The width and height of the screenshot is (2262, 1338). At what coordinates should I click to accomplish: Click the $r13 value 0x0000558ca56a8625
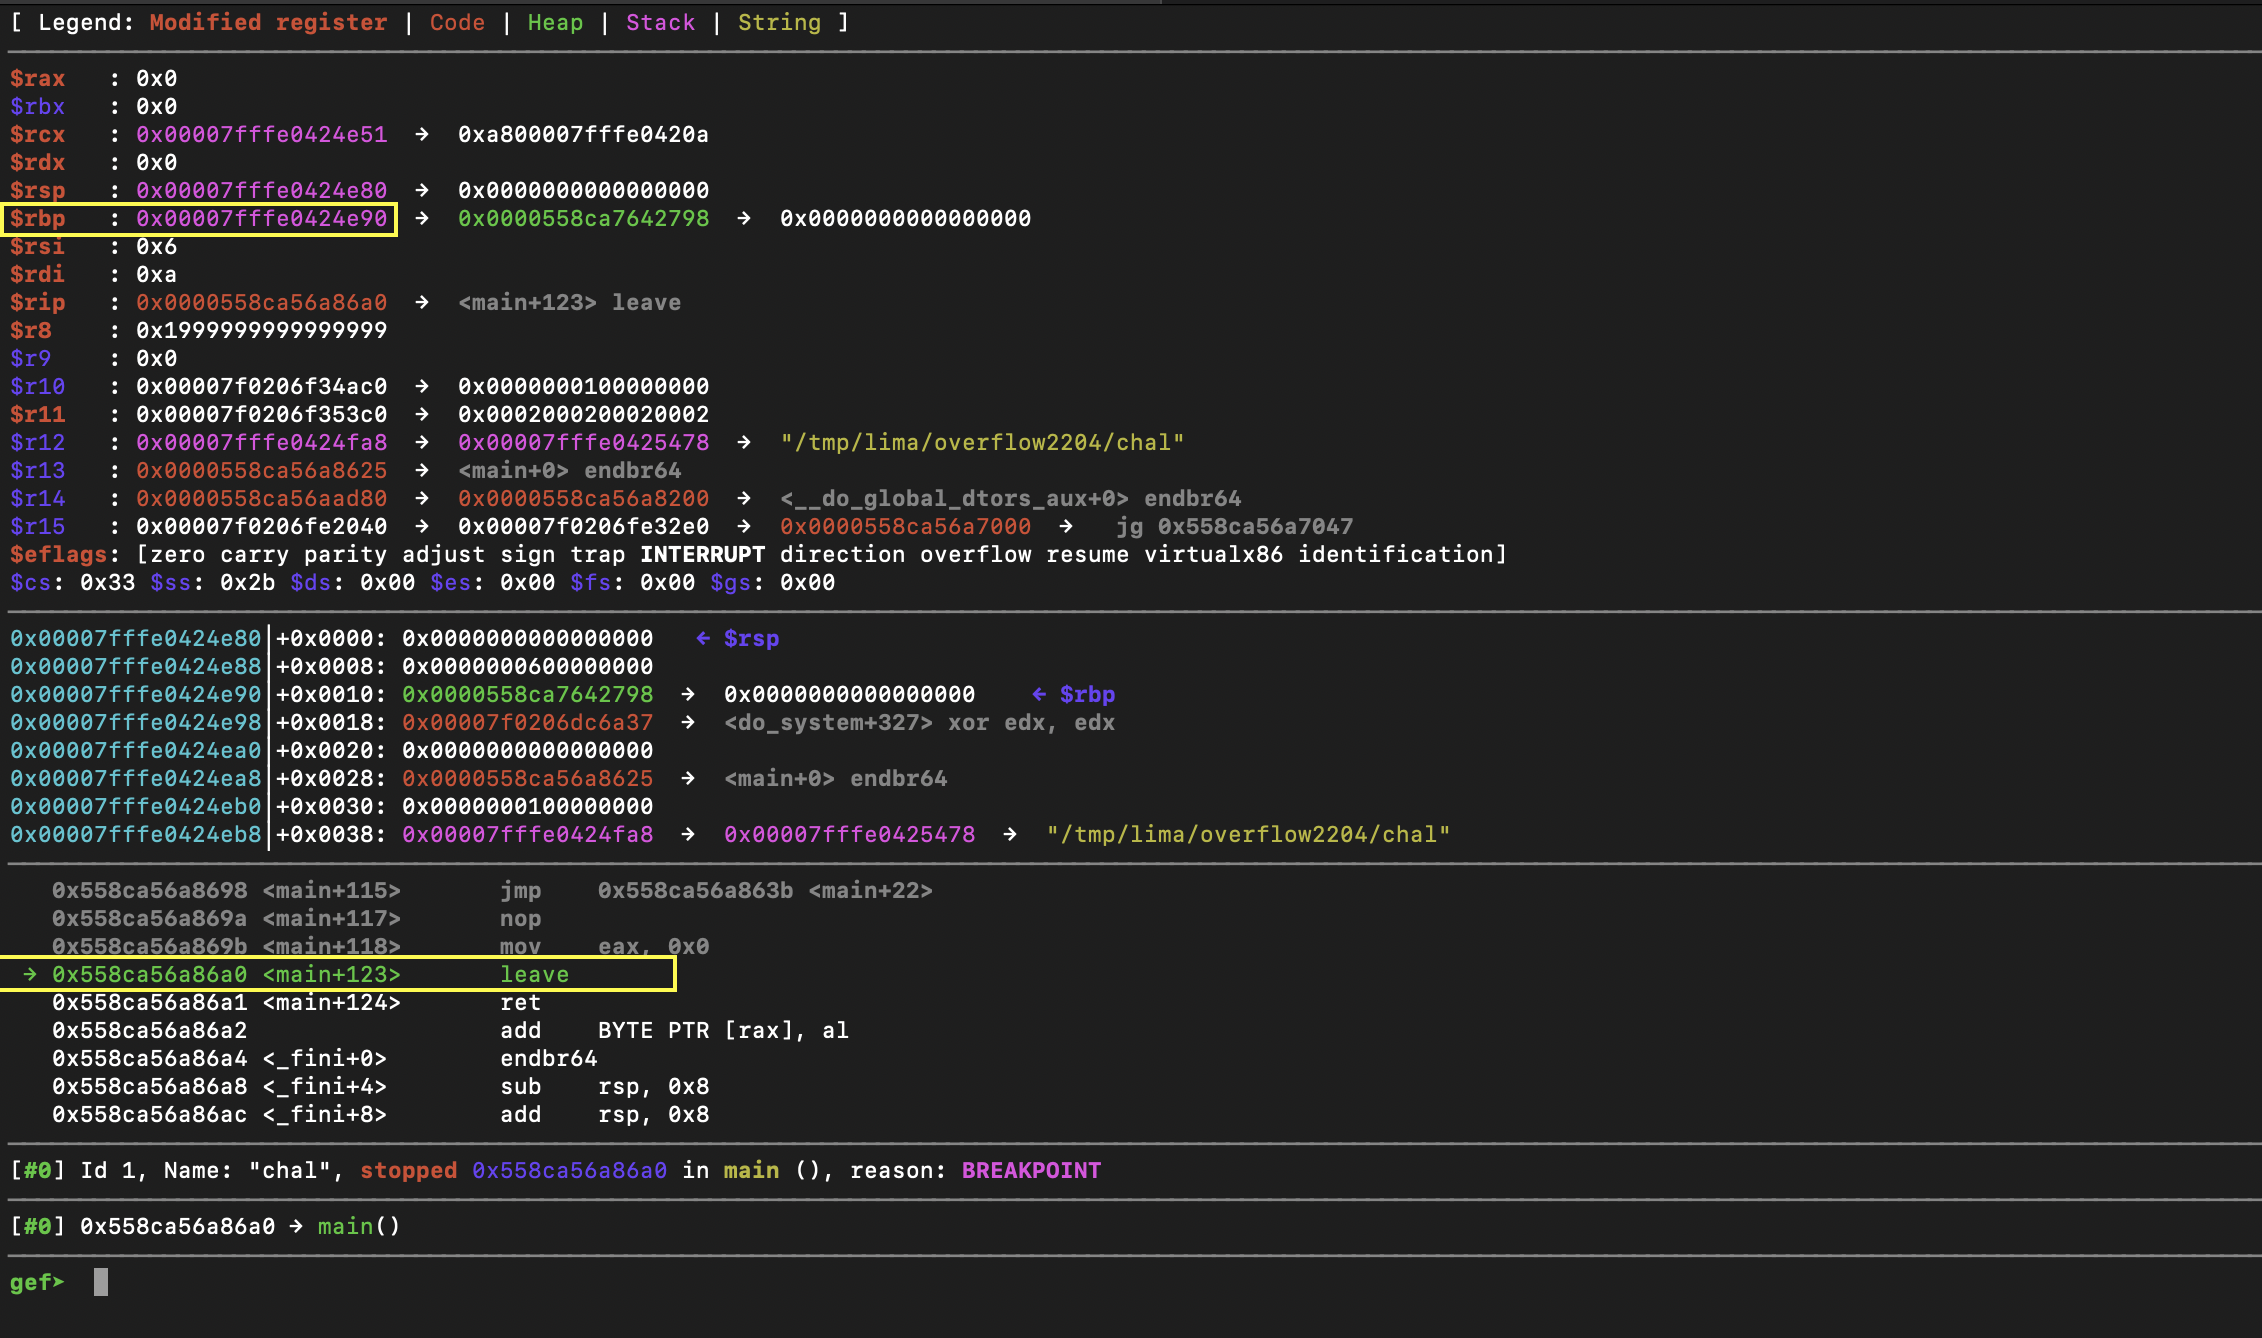click(x=262, y=470)
